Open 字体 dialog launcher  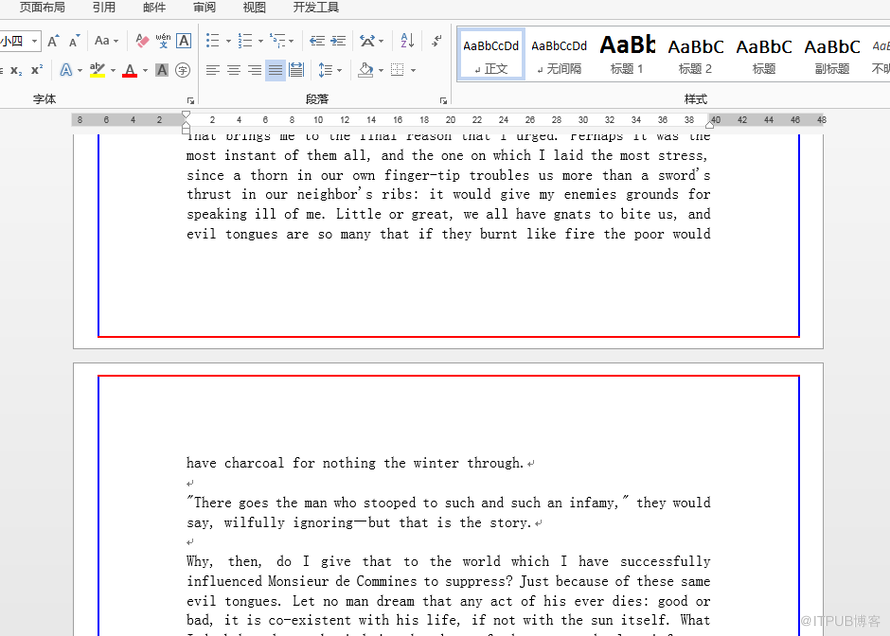click(191, 100)
